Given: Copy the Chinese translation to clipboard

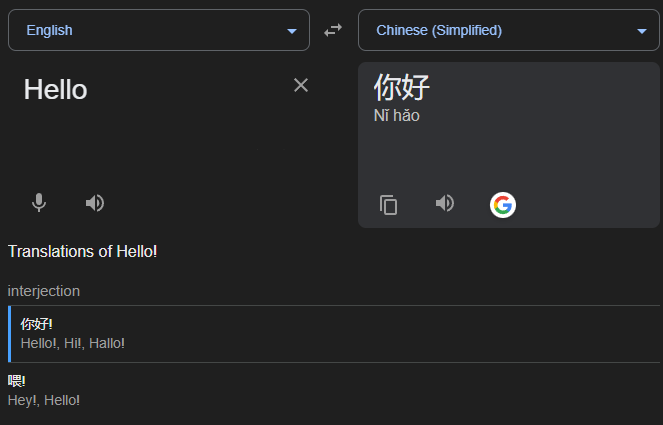Looking at the screenshot, I should point(389,205).
